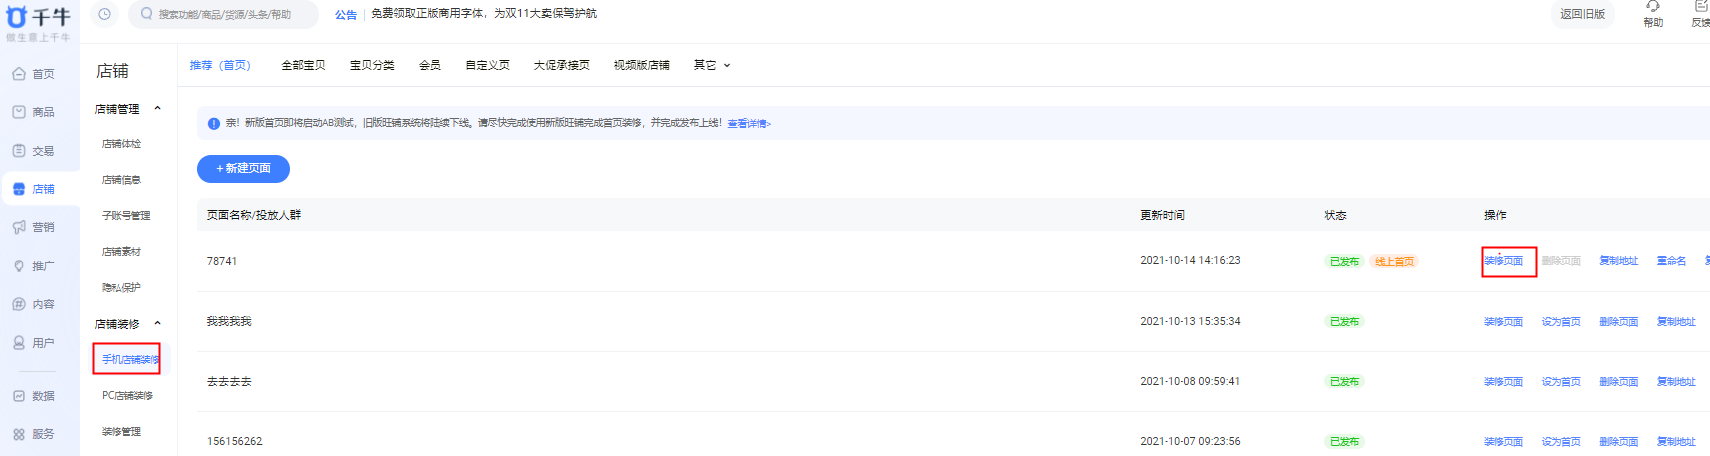
Task: Switch to the 自定义页 tab
Action: click(x=487, y=65)
